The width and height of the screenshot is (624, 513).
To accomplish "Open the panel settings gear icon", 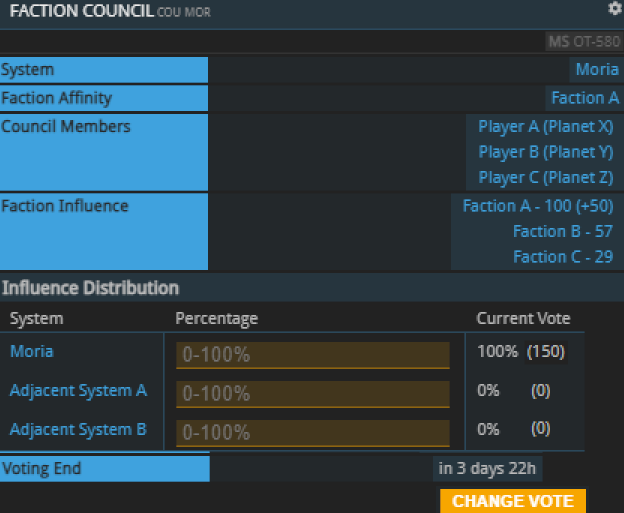I will (615, 8).
